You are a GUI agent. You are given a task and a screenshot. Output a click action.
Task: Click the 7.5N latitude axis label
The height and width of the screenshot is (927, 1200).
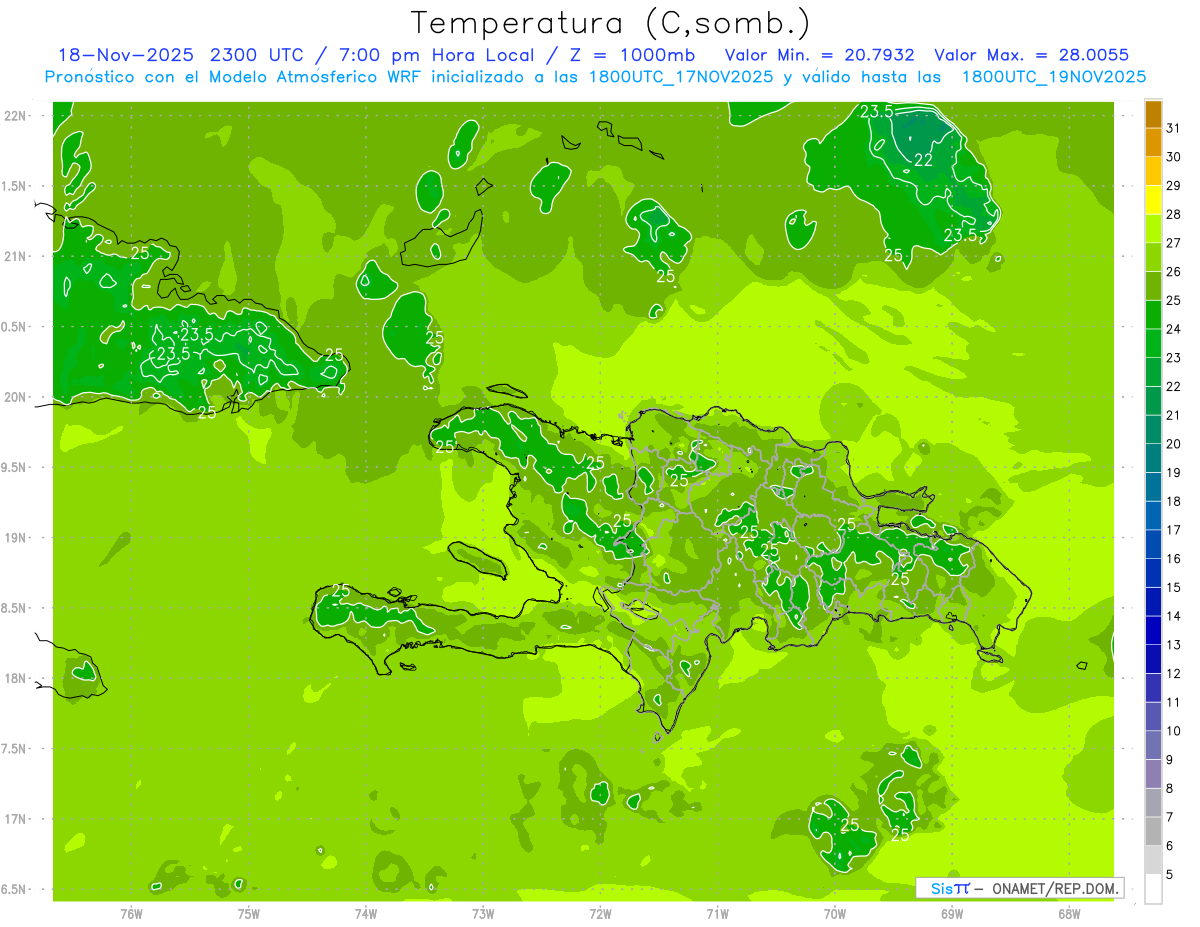click(x=15, y=749)
